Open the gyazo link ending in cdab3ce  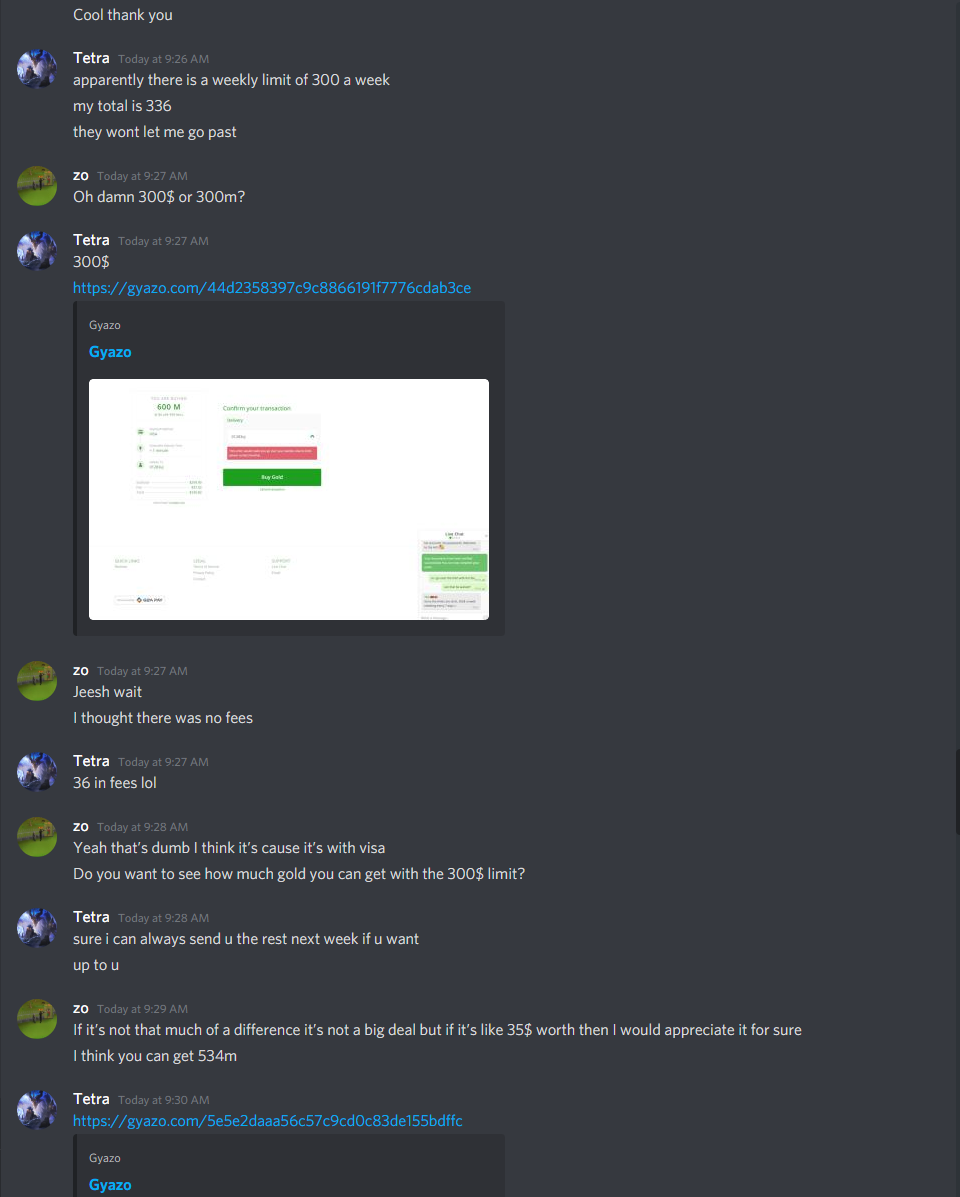pos(272,288)
